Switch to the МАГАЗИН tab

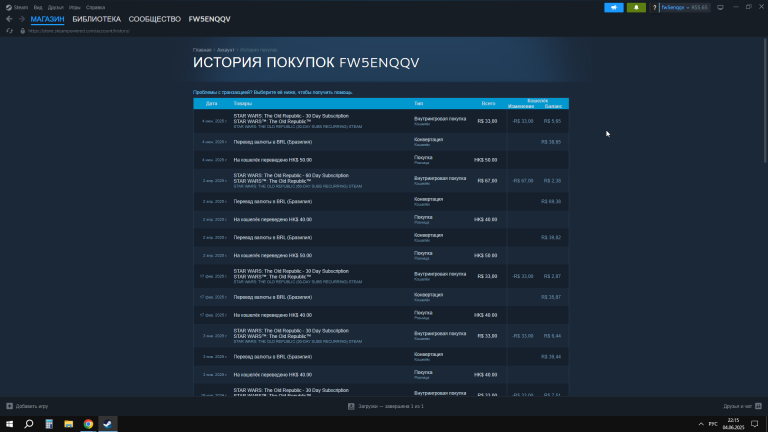pyautogui.click(x=48, y=19)
